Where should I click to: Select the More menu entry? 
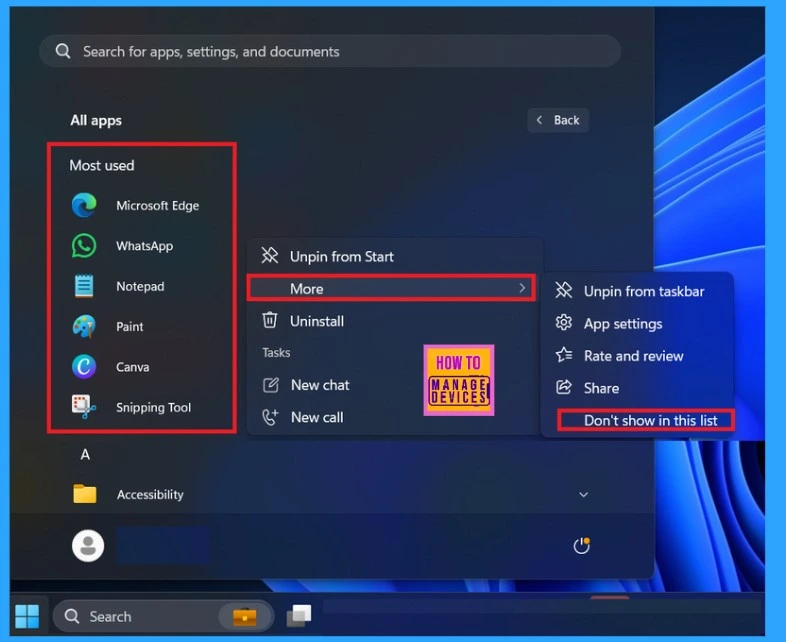coord(391,288)
